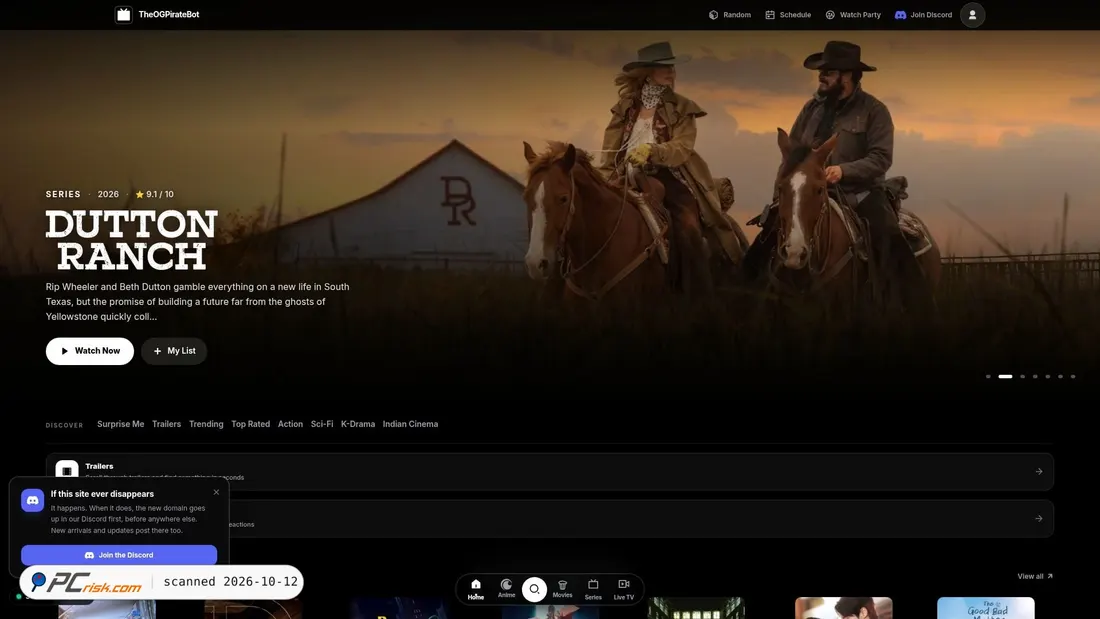Dismiss the site disappears popup
The width and height of the screenshot is (1100, 619).
[216, 492]
